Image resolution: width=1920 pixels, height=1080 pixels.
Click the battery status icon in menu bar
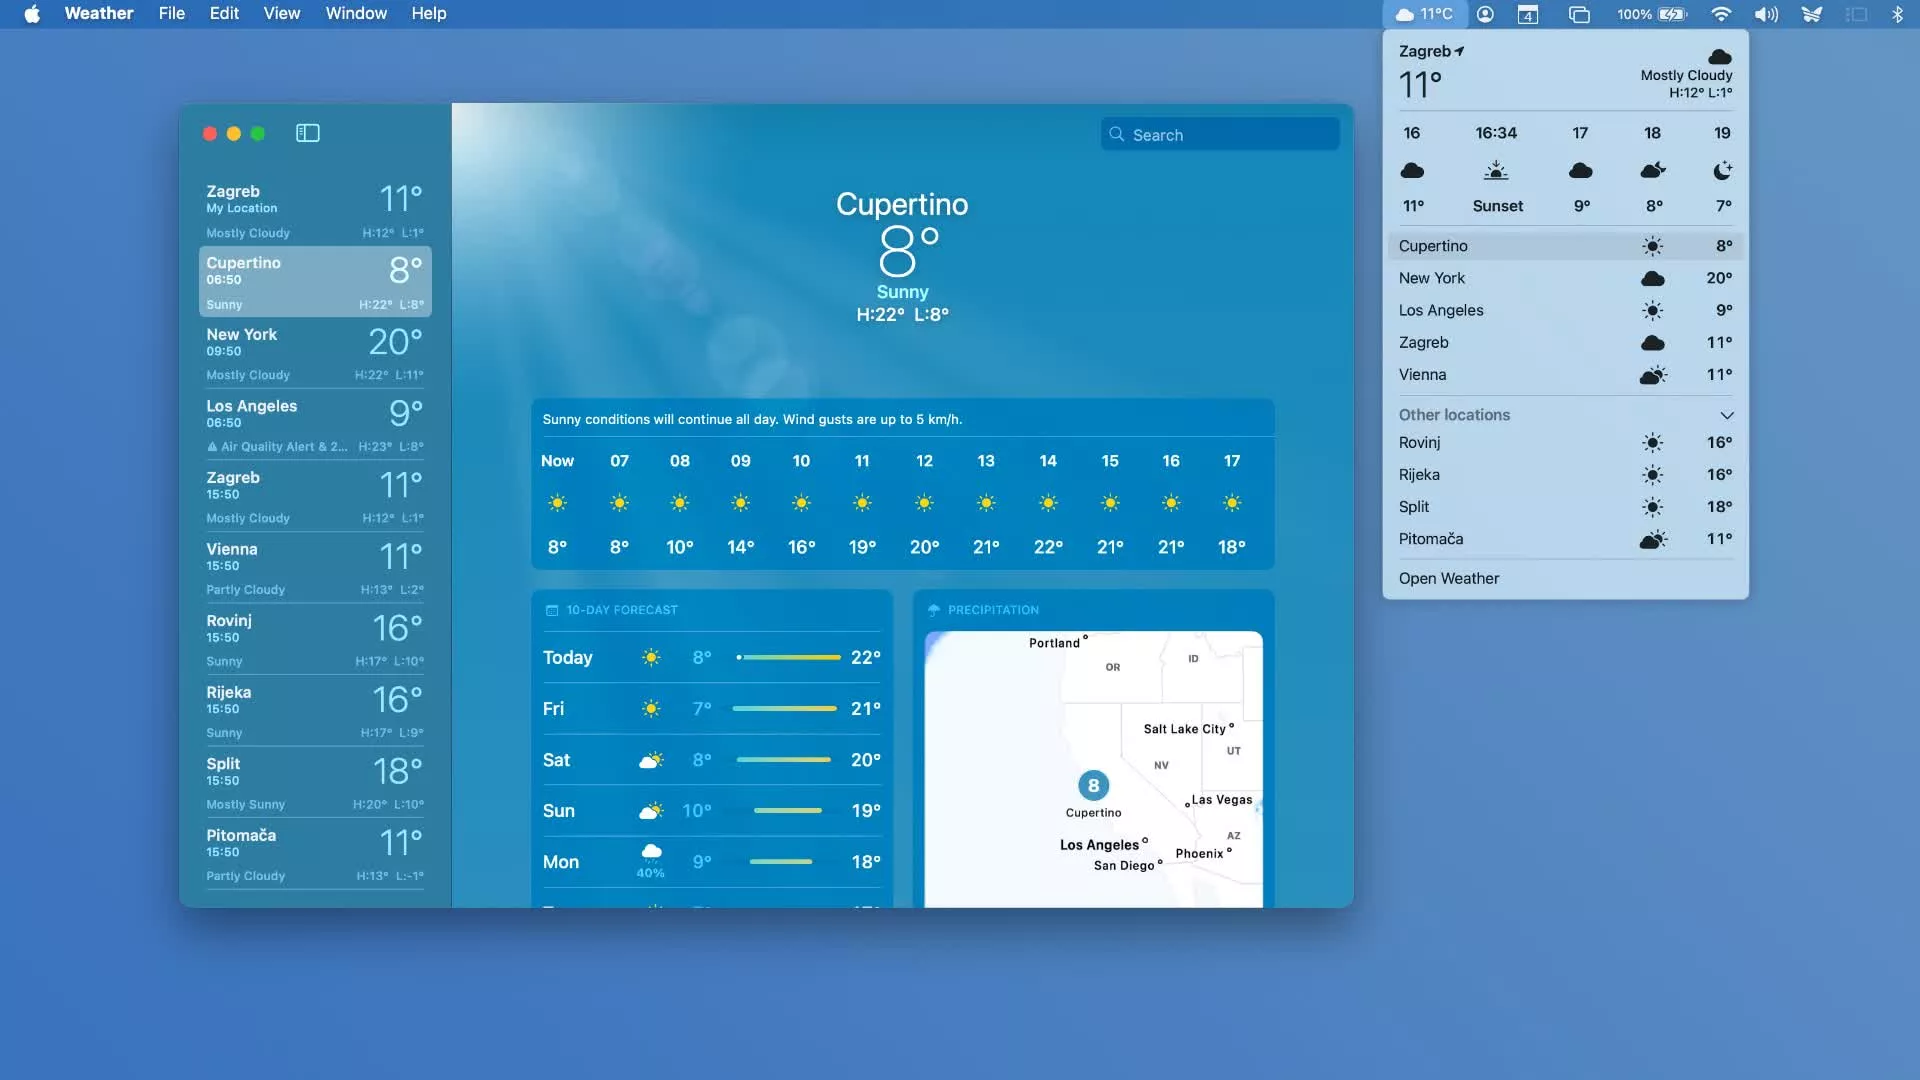point(1672,14)
